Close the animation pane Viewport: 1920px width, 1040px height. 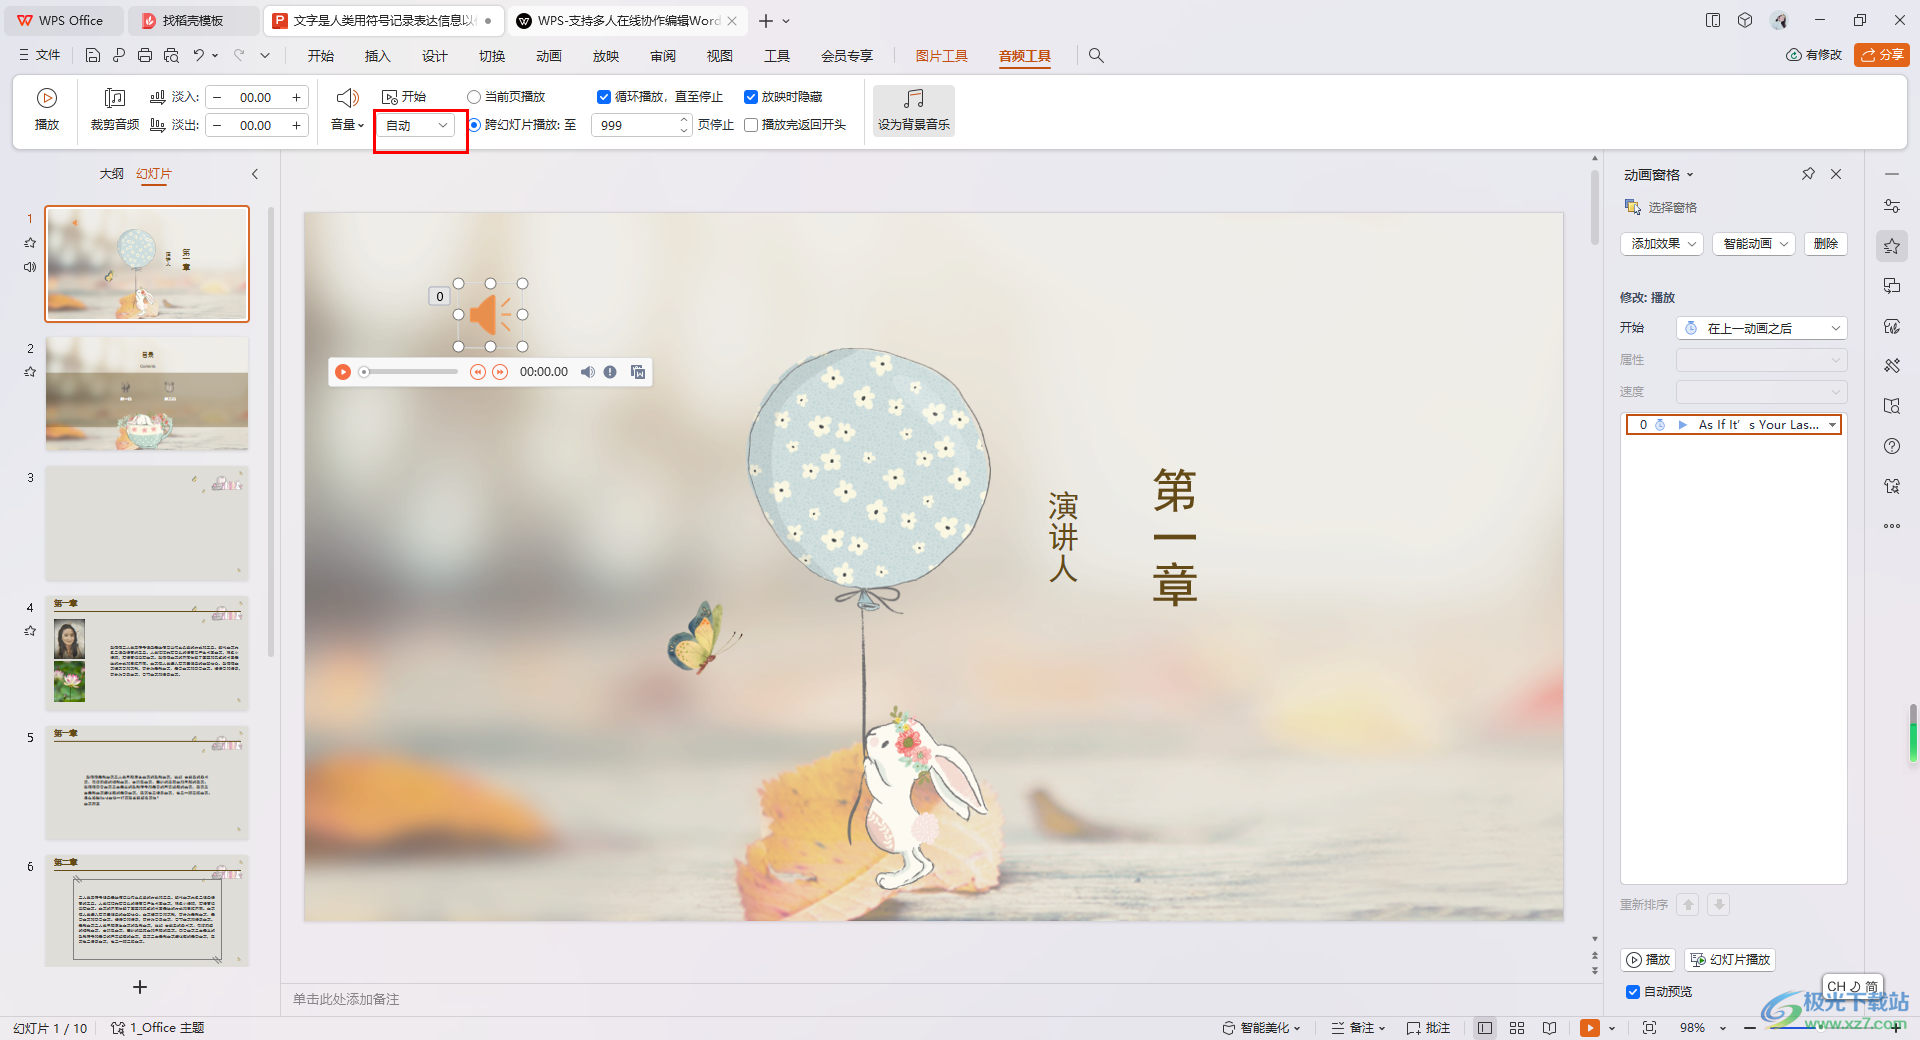[1836, 174]
